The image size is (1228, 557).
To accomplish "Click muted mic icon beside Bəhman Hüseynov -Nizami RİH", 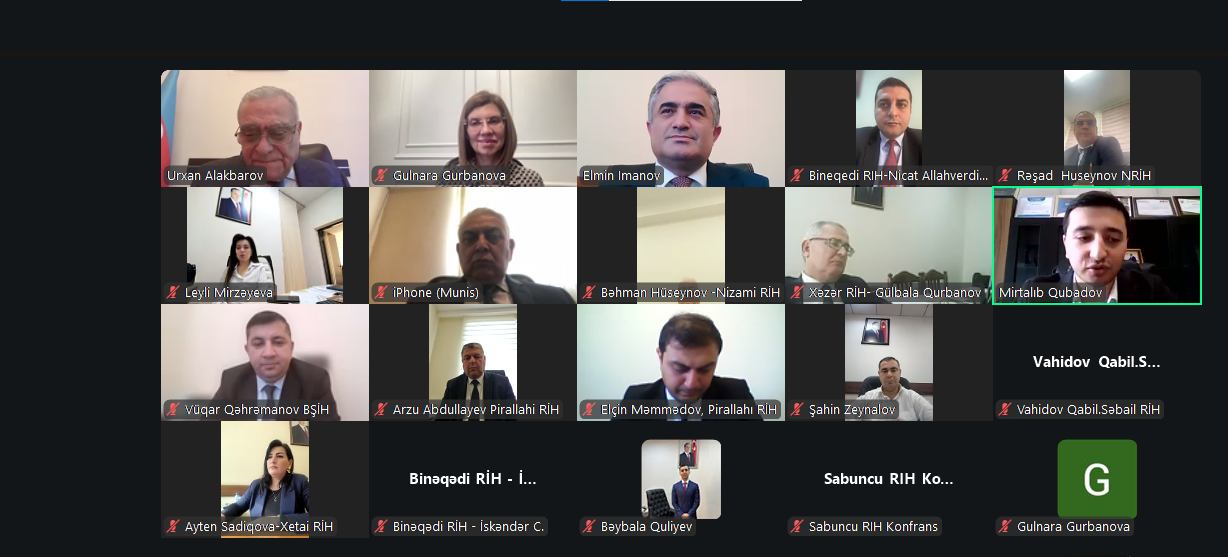I will click(590, 293).
